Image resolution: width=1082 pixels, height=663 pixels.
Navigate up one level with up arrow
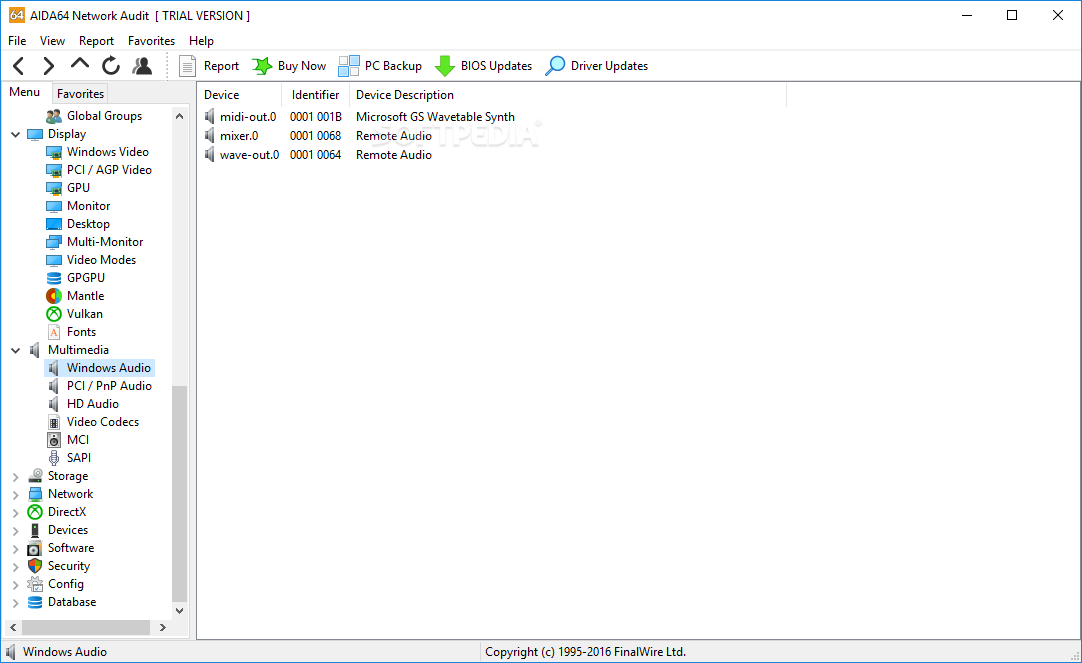(80, 64)
